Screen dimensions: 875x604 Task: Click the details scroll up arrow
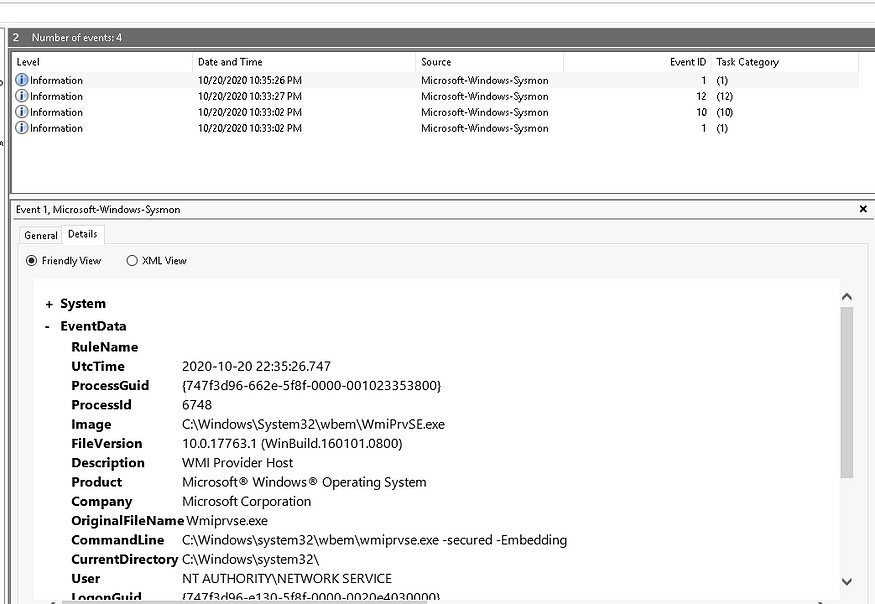(x=847, y=296)
